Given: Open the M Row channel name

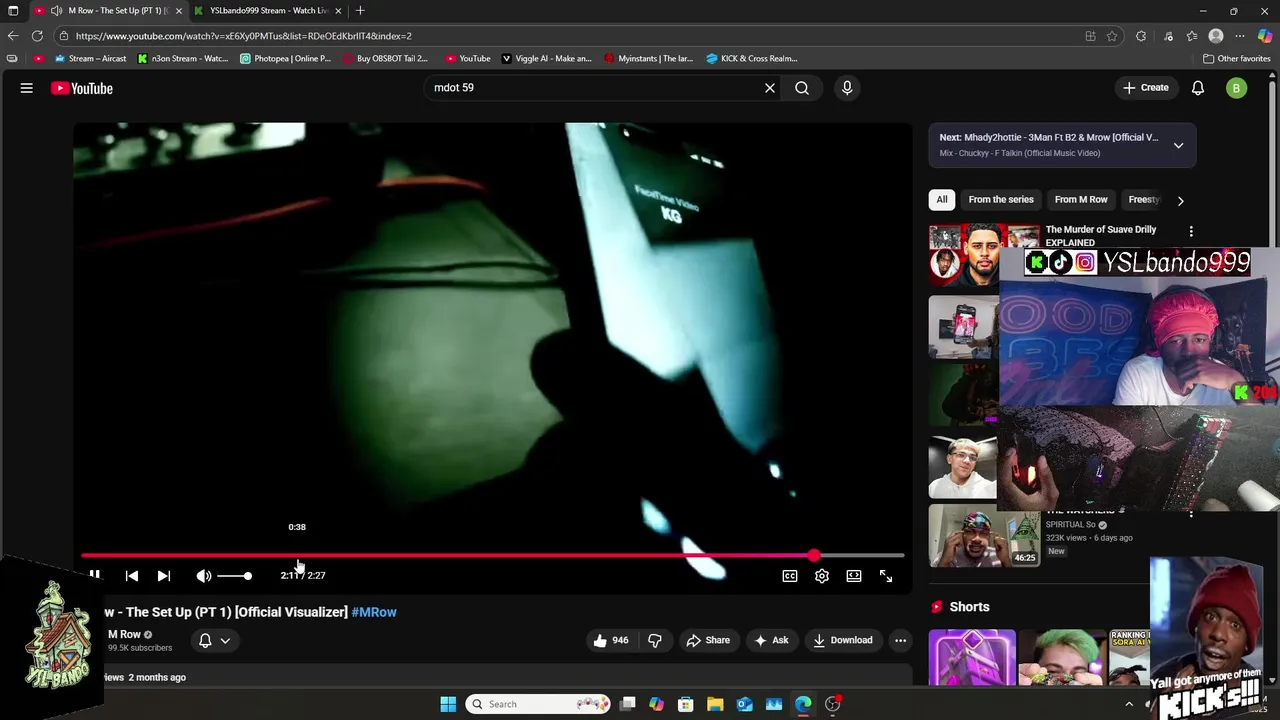Looking at the screenshot, I should coord(124,634).
